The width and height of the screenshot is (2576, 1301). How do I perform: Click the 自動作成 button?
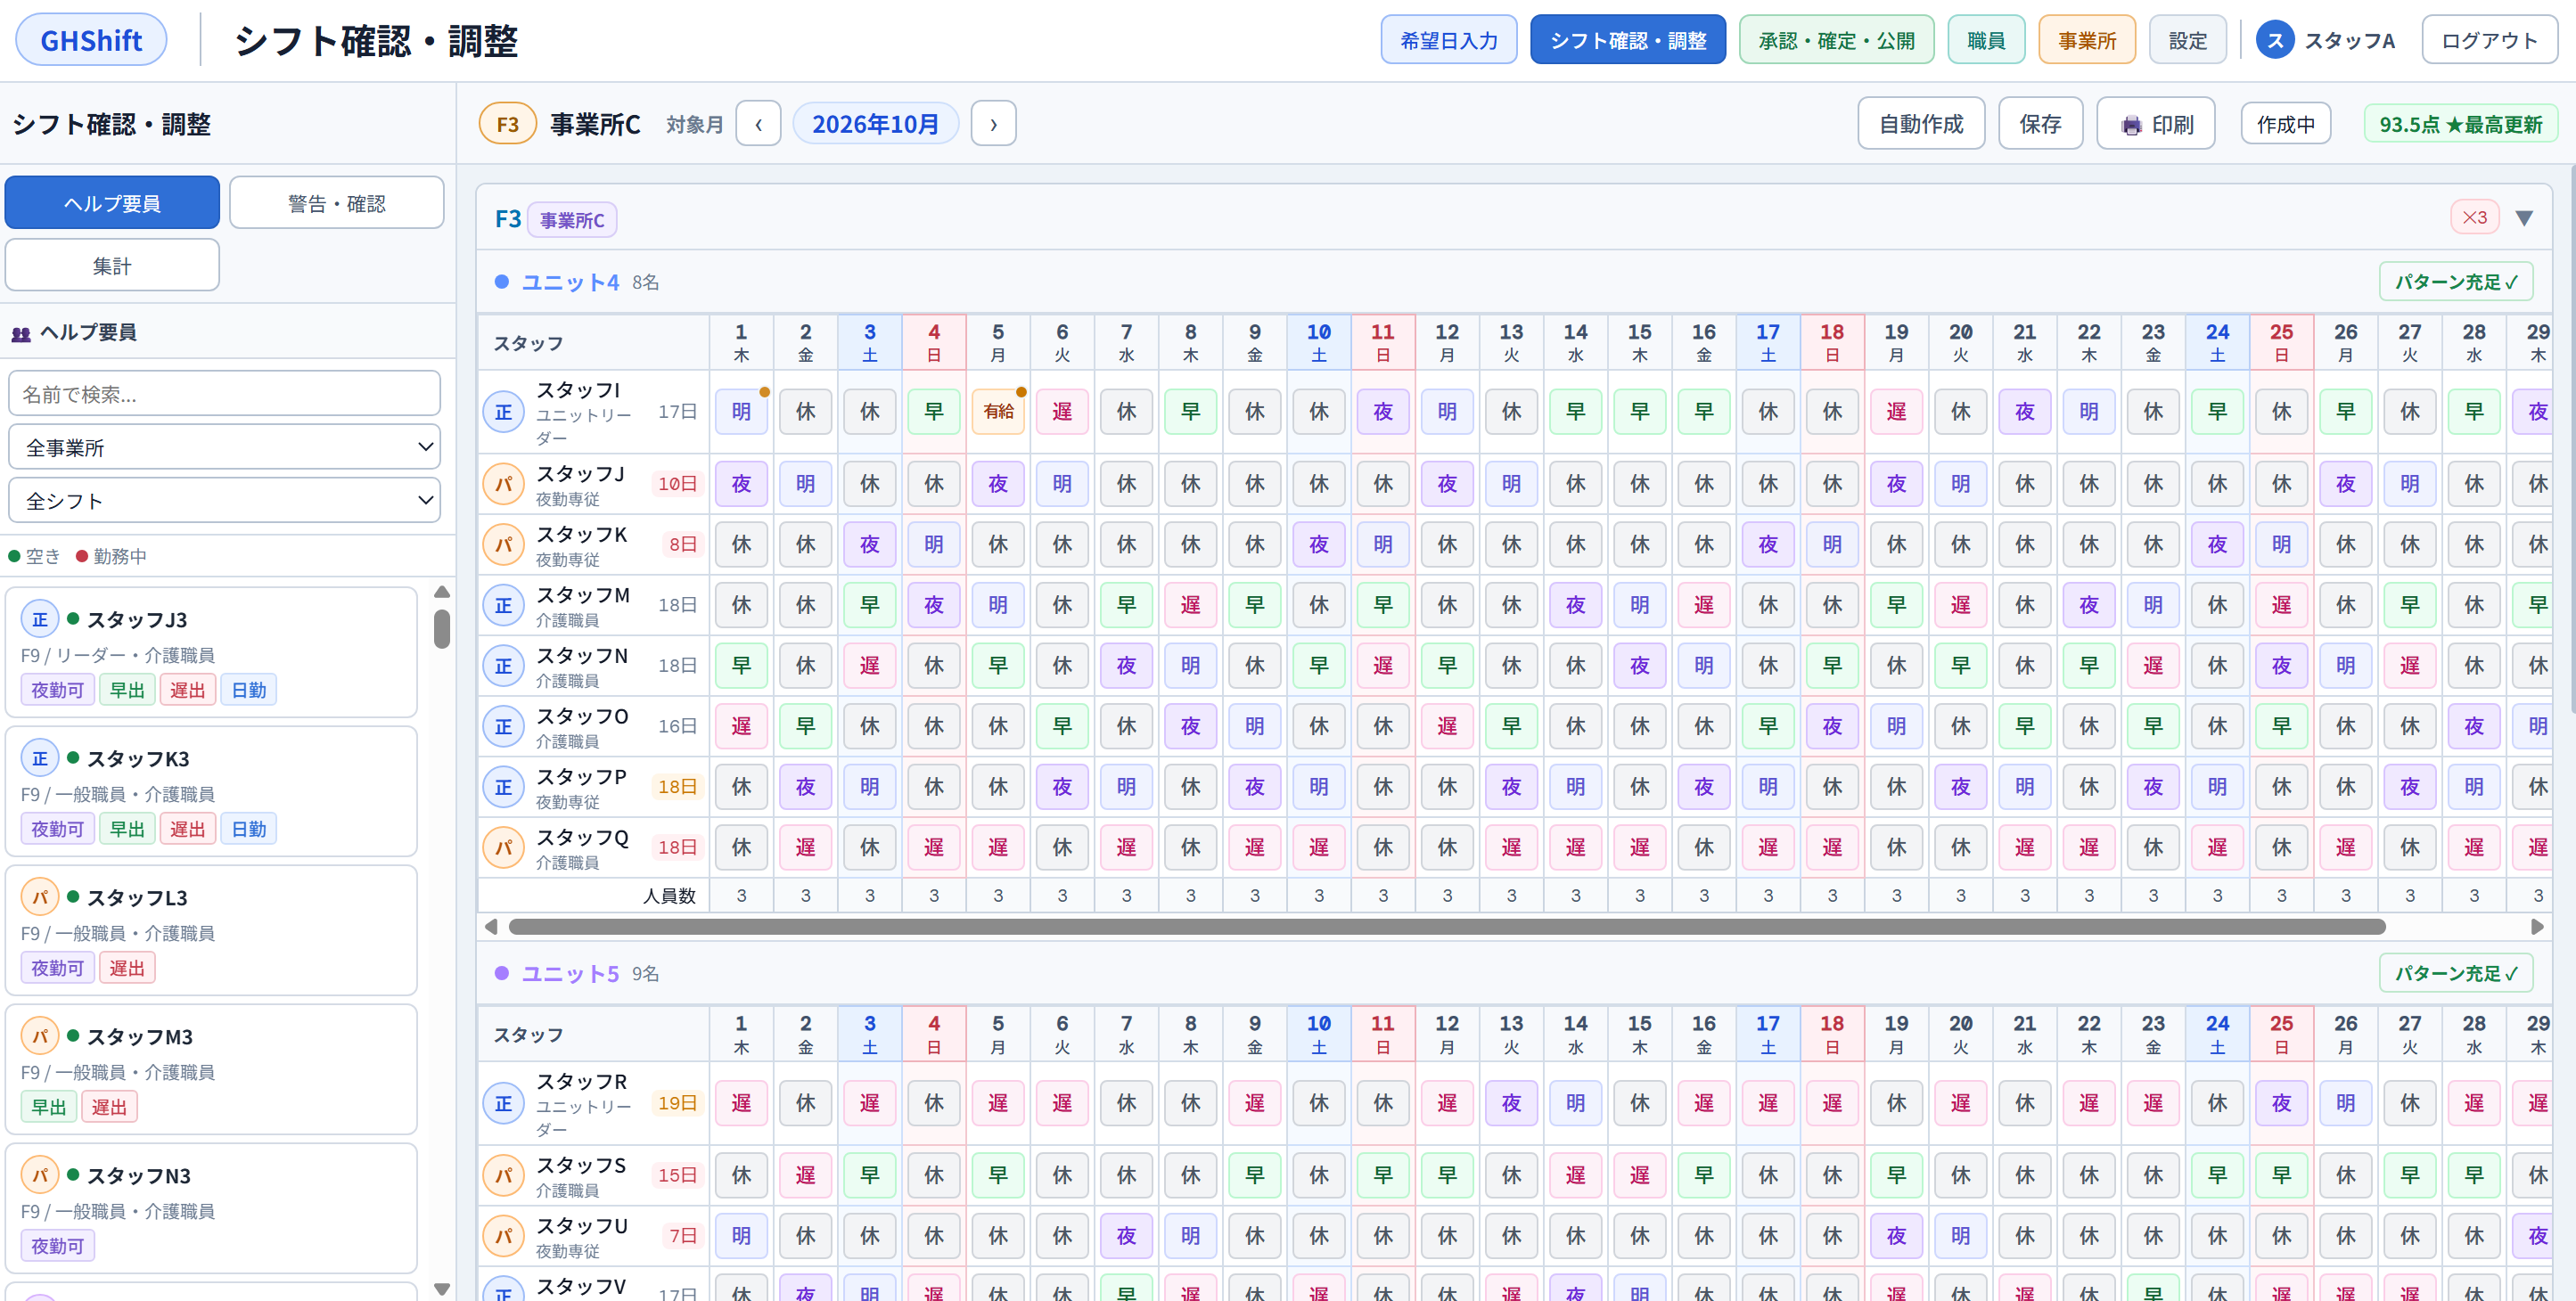(1921, 124)
